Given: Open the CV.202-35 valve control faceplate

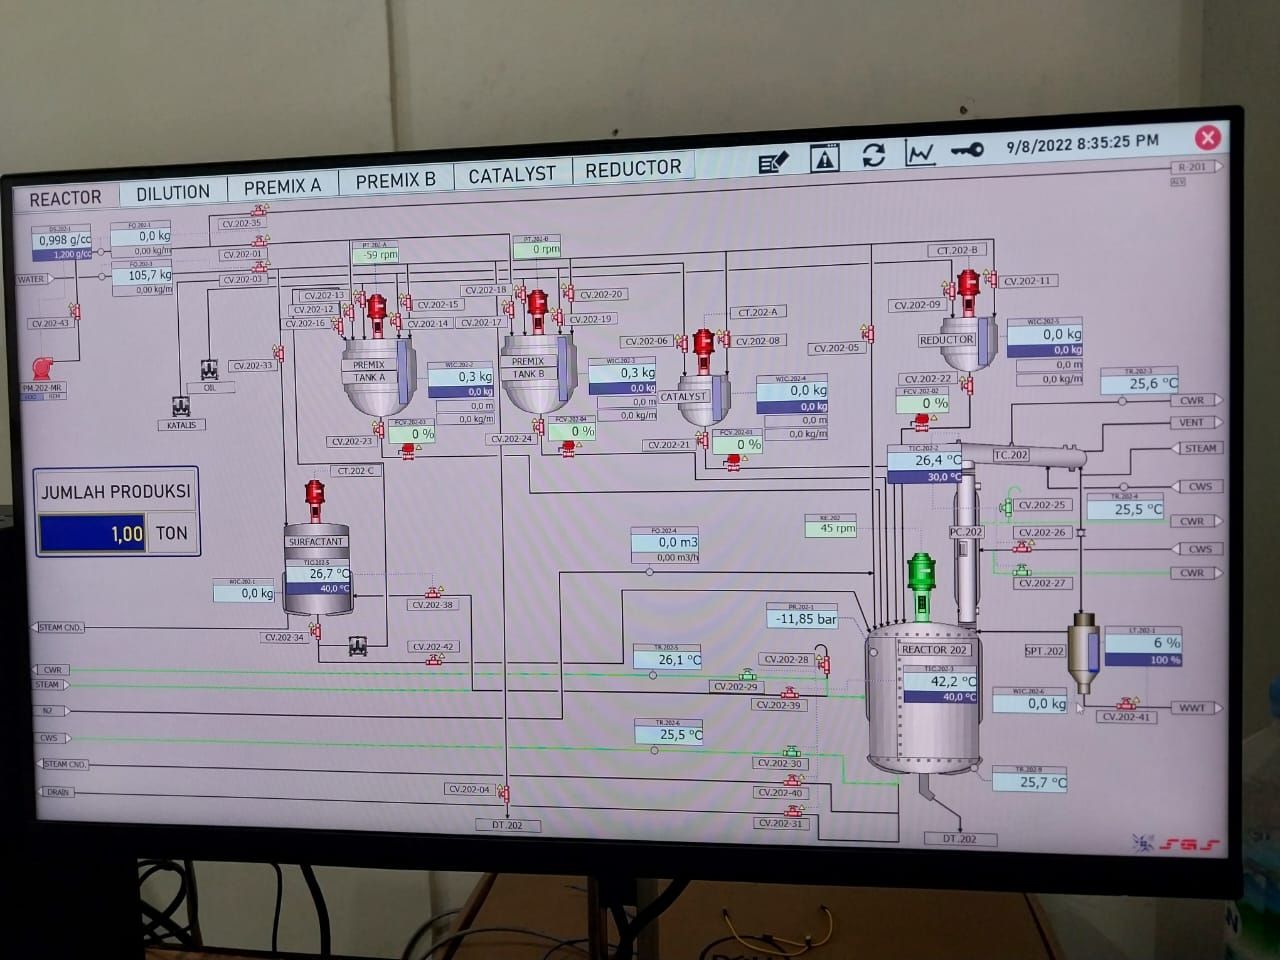Looking at the screenshot, I should [x=258, y=212].
